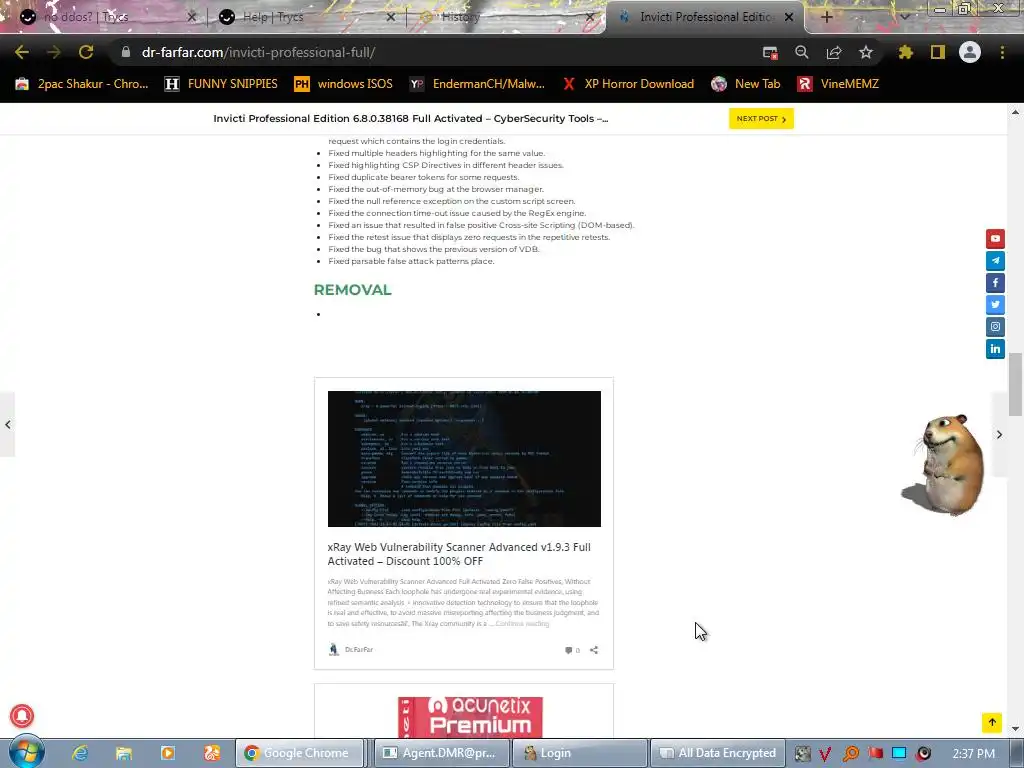Open the Acunetix Premium thumbnail
Image resolution: width=1024 pixels, height=768 pixels.
pyautogui.click(x=470, y=716)
